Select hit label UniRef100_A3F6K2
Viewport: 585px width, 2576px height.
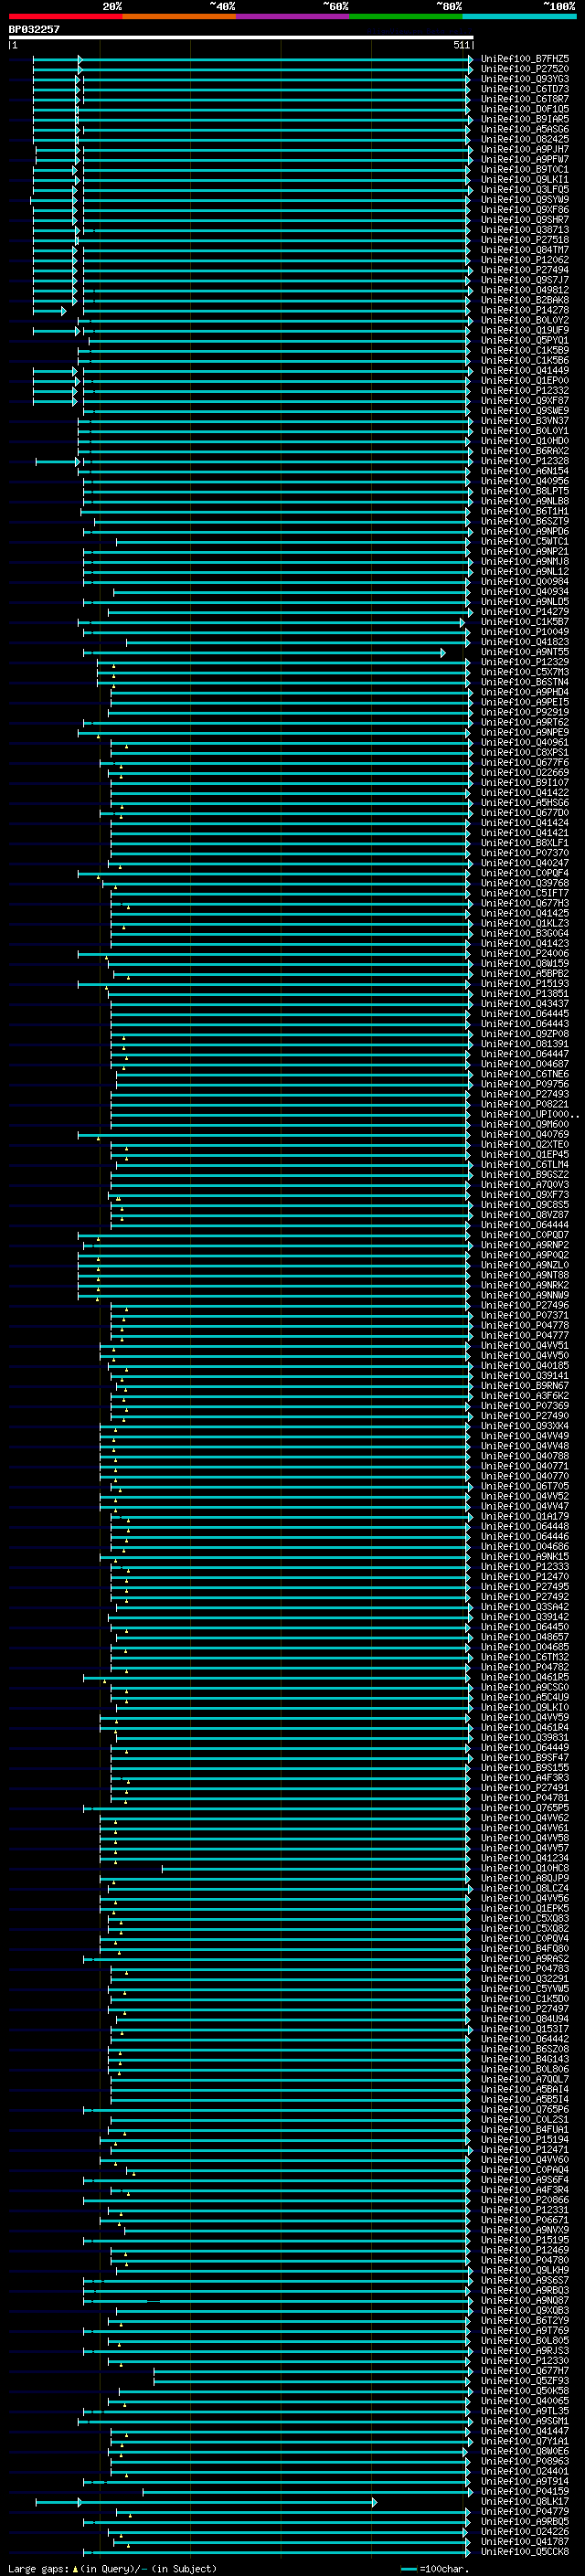tap(525, 1396)
